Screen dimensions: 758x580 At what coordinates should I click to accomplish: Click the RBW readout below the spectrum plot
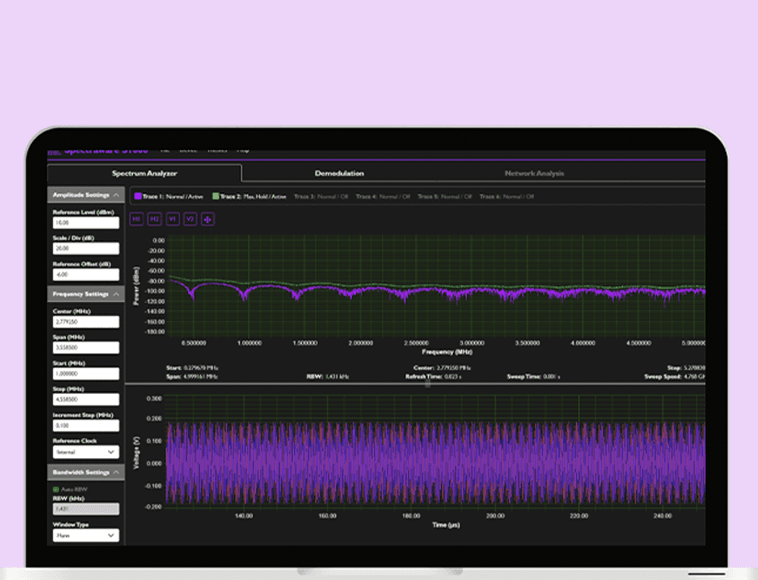328,377
